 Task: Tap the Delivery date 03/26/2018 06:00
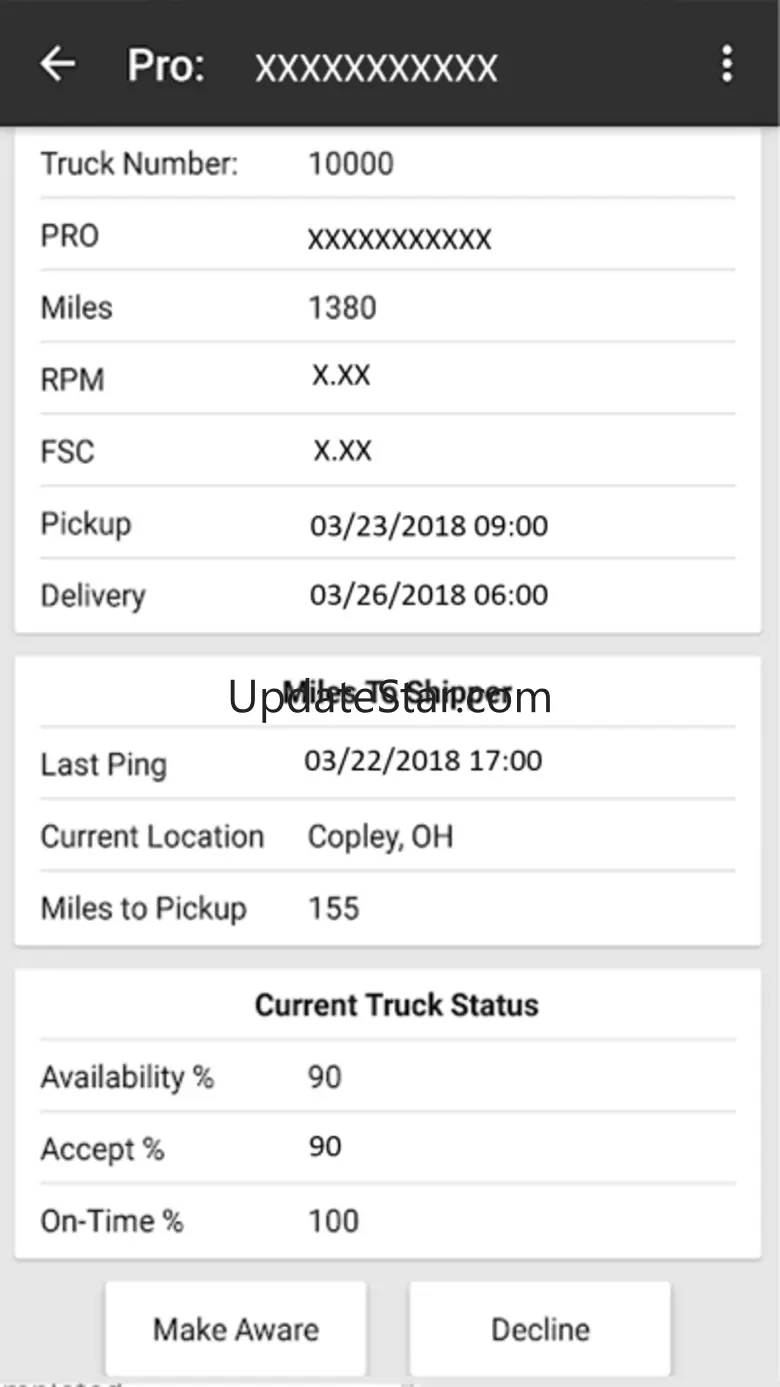pos(429,595)
